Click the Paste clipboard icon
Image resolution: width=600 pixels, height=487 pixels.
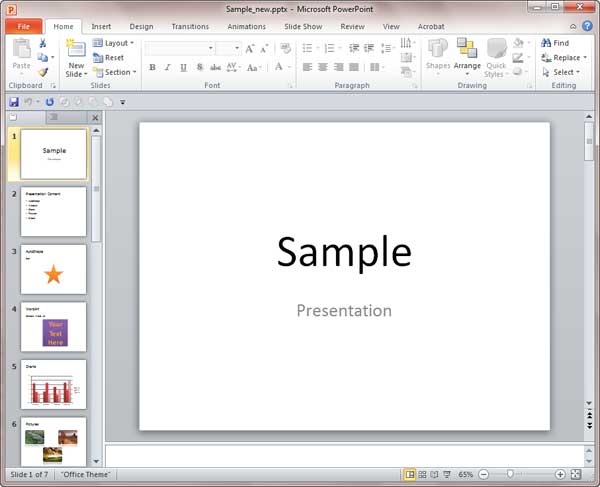point(21,54)
